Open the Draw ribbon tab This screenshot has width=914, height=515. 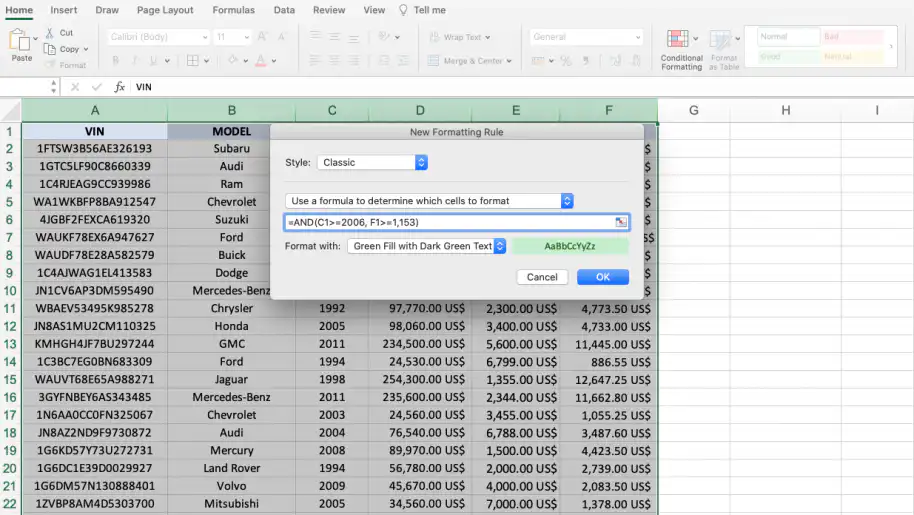click(x=107, y=10)
